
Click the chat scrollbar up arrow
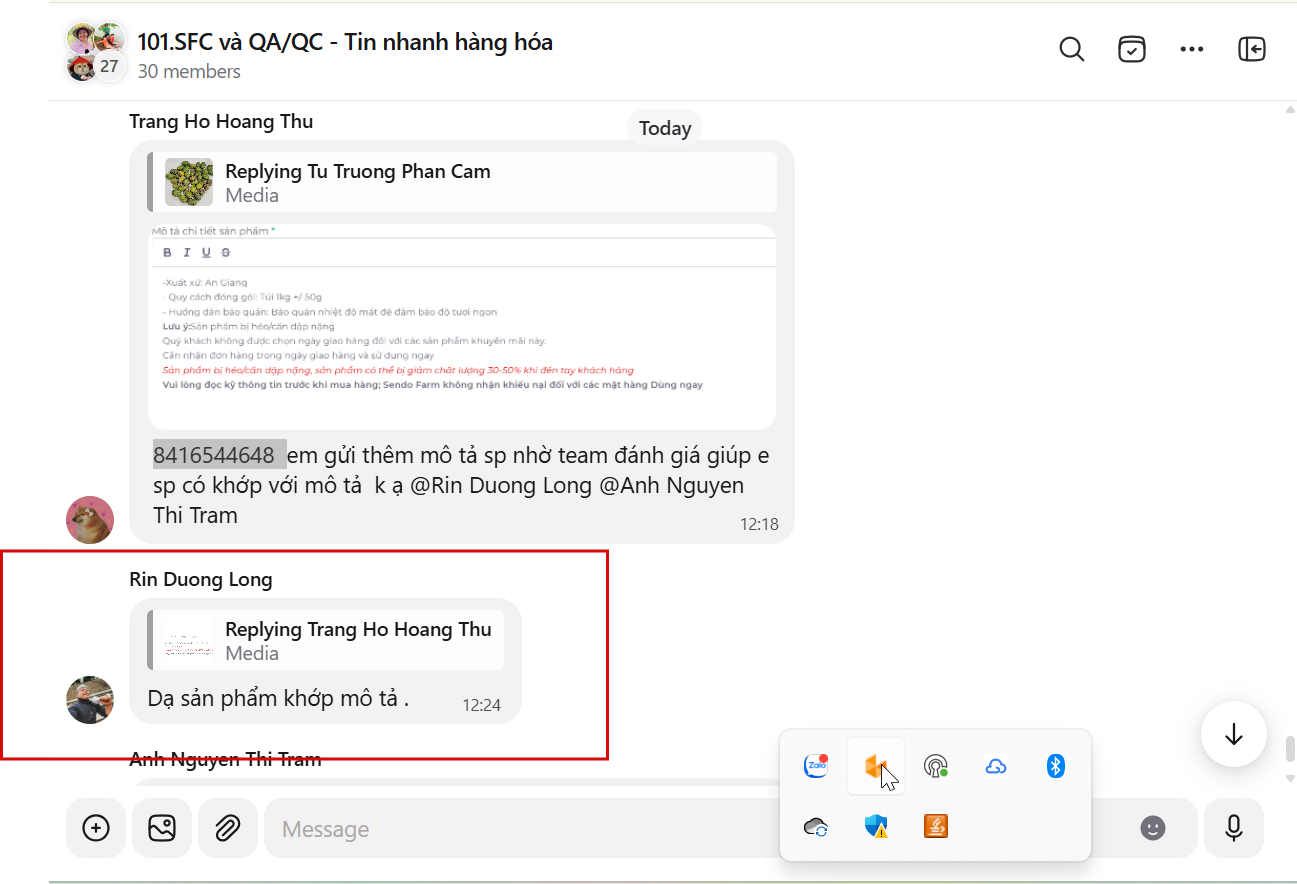(1290, 109)
